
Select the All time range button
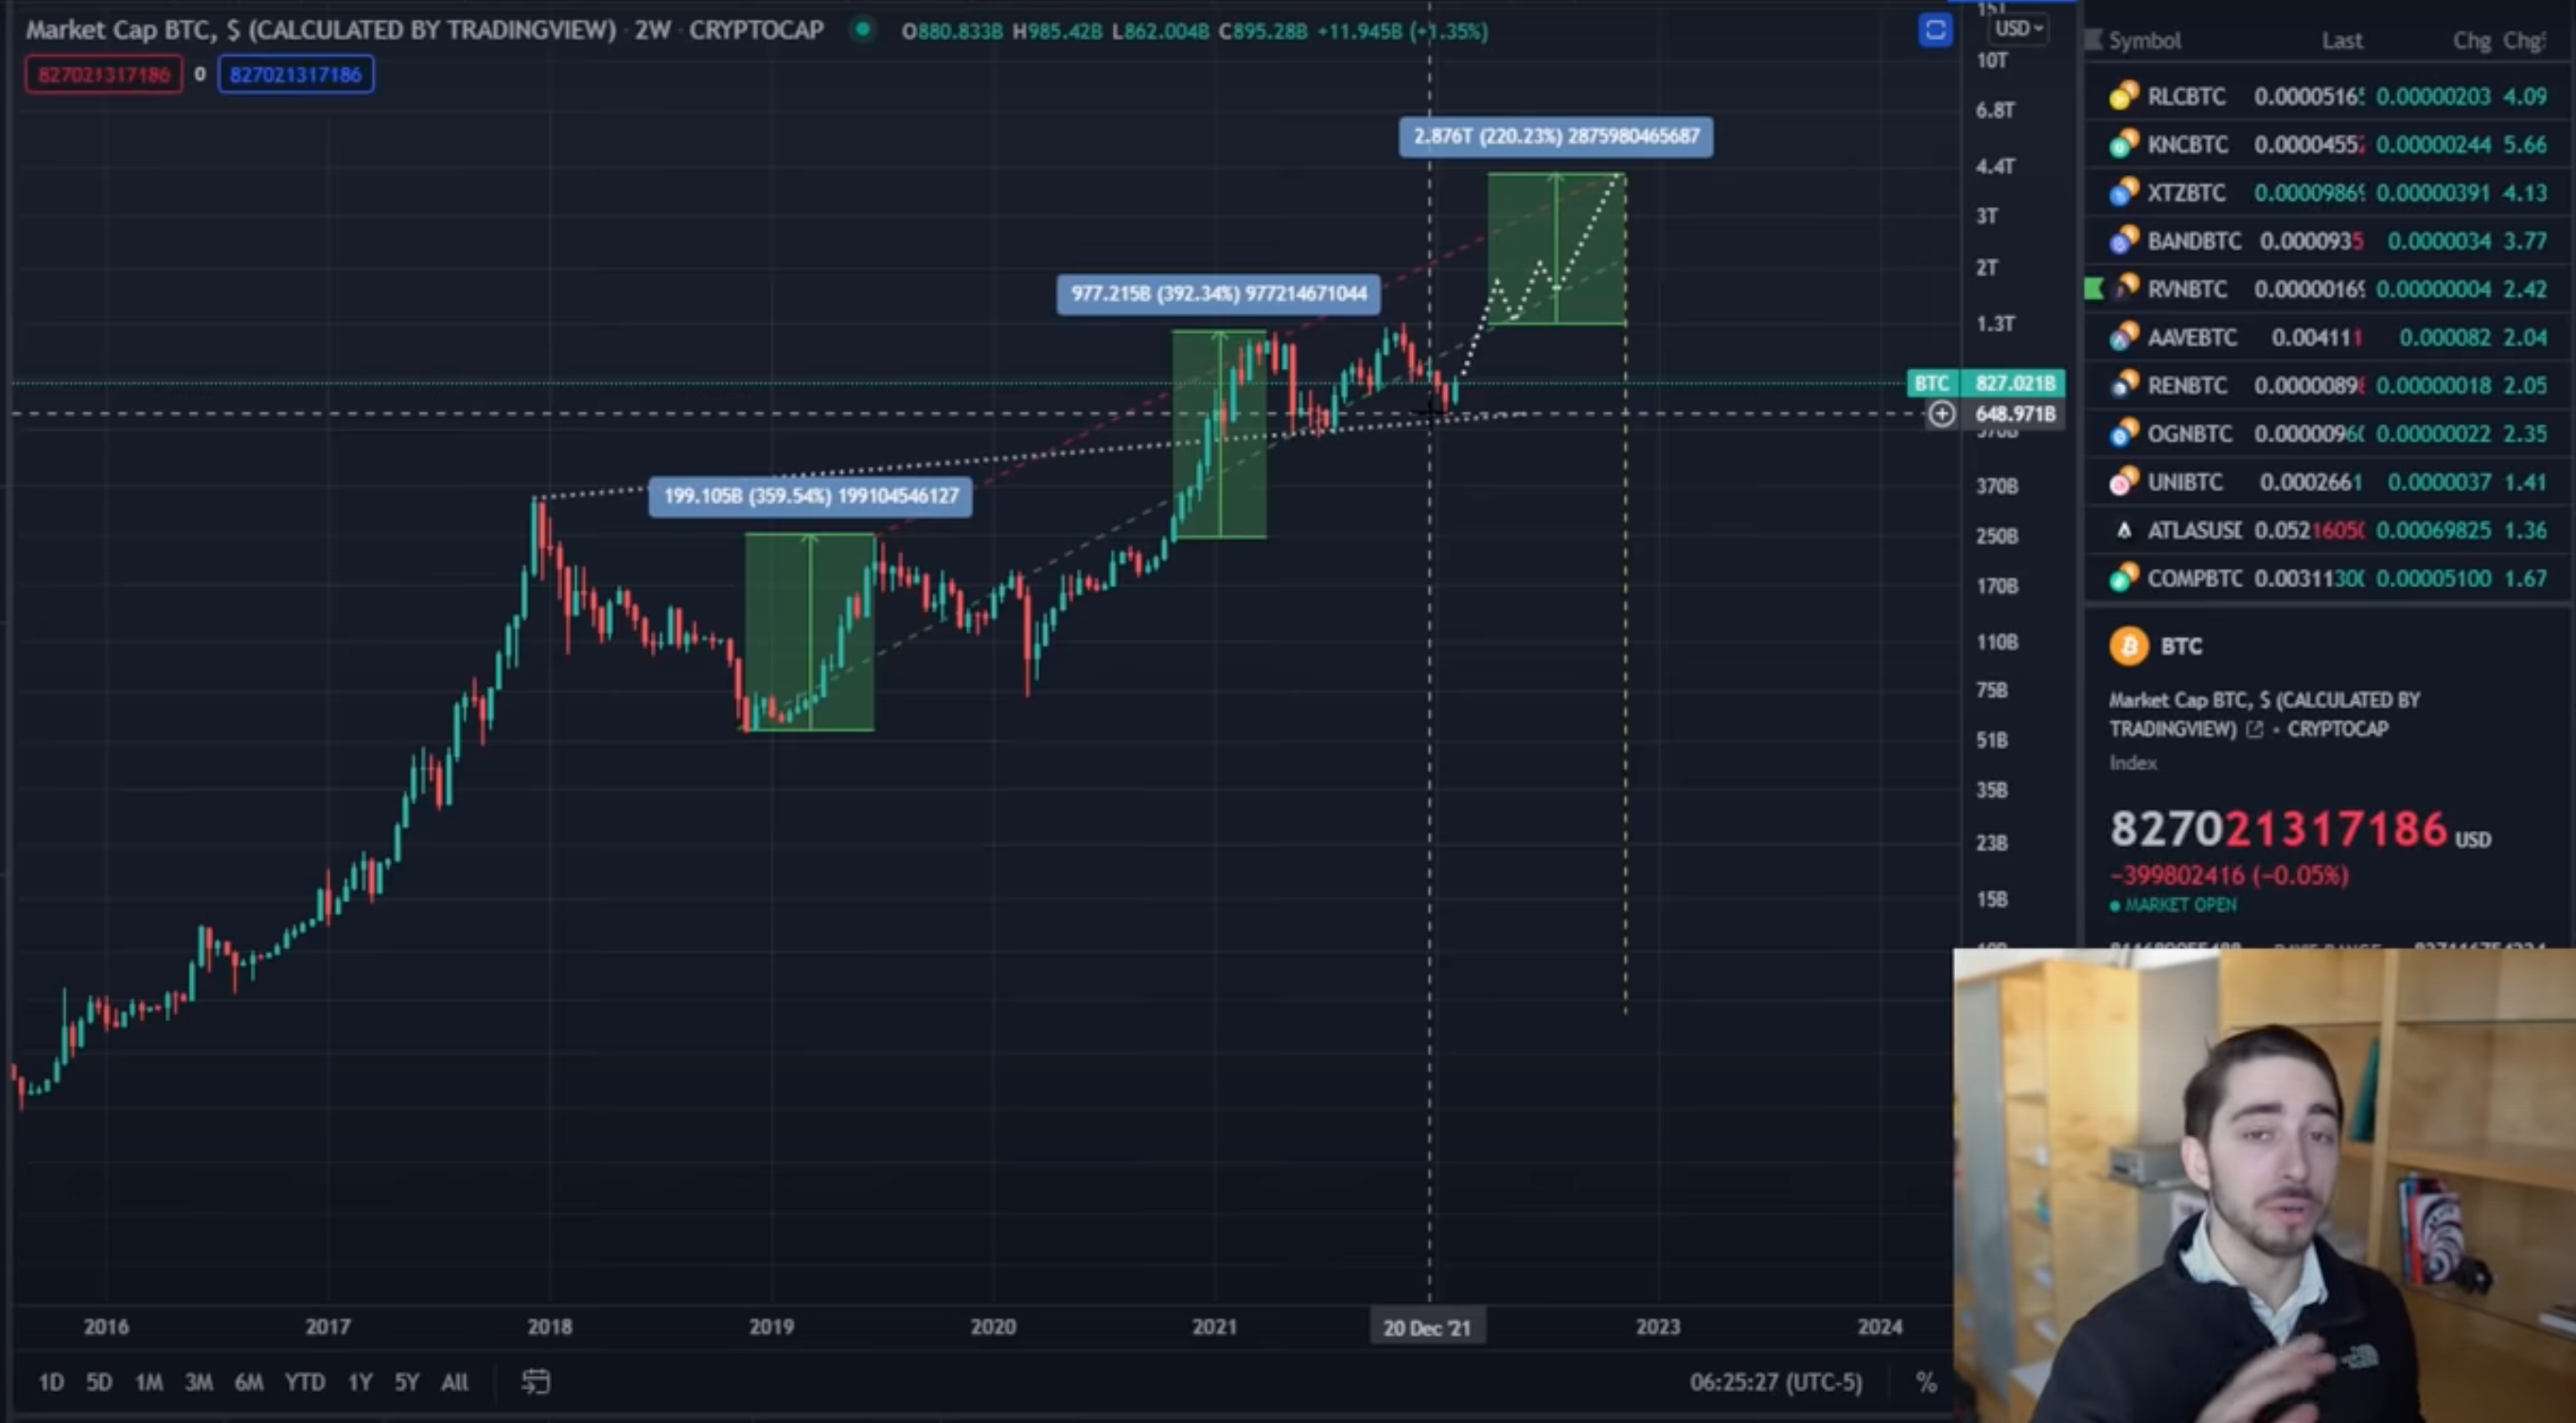454,1382
